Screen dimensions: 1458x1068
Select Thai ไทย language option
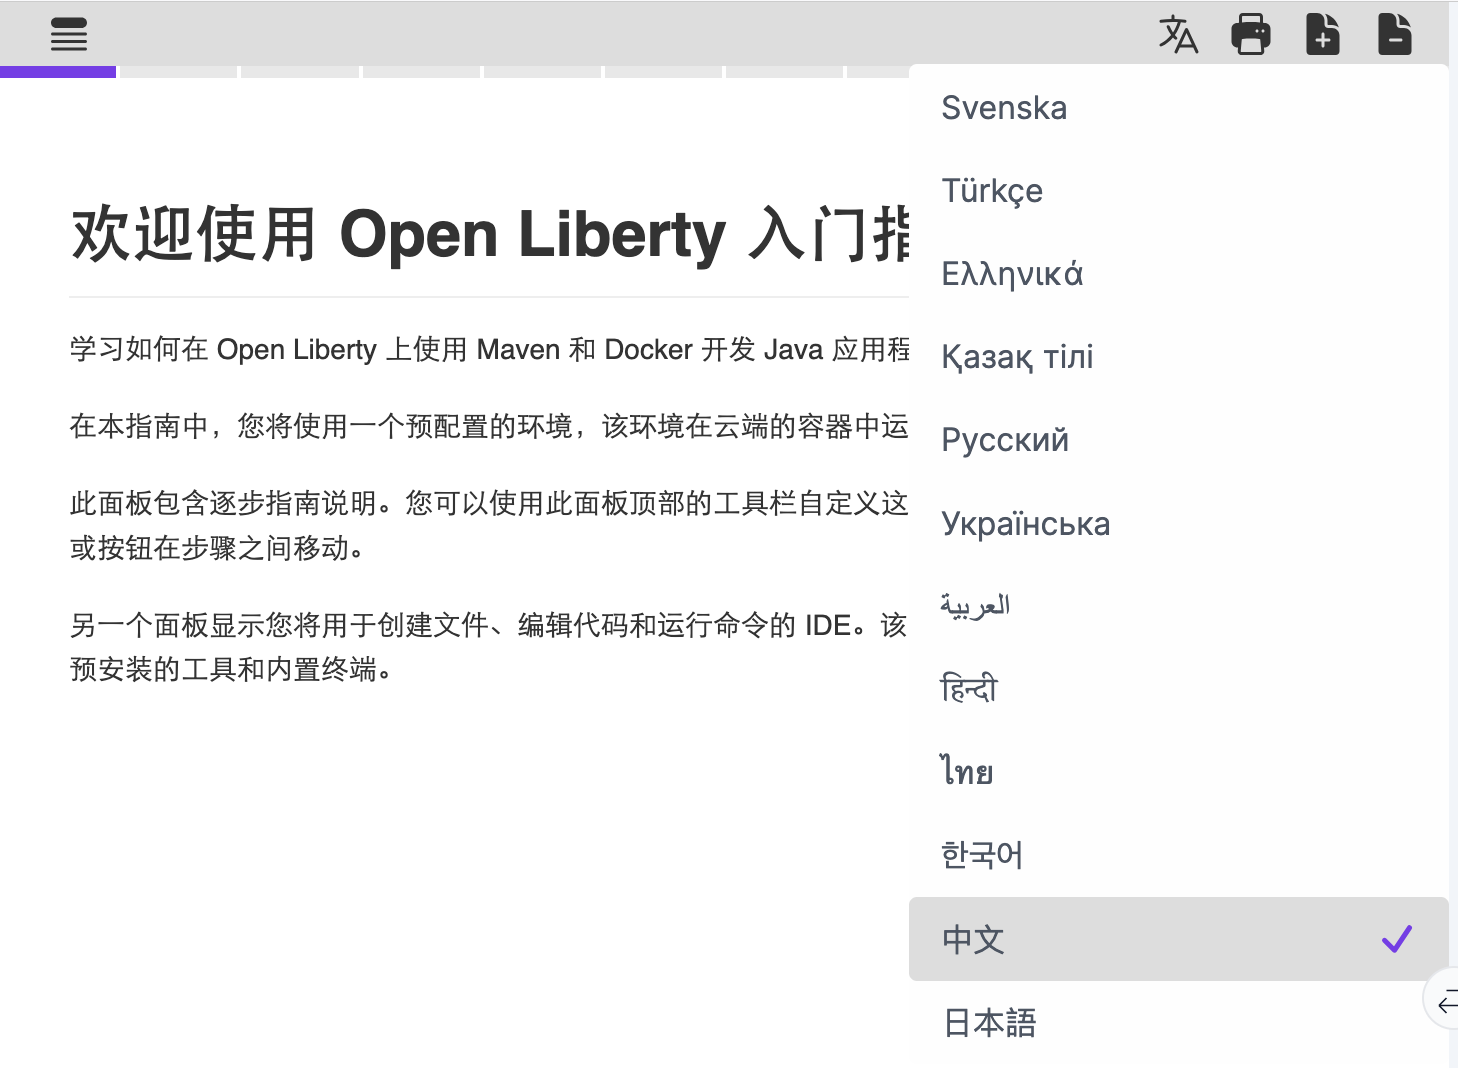pos(1178,772)
